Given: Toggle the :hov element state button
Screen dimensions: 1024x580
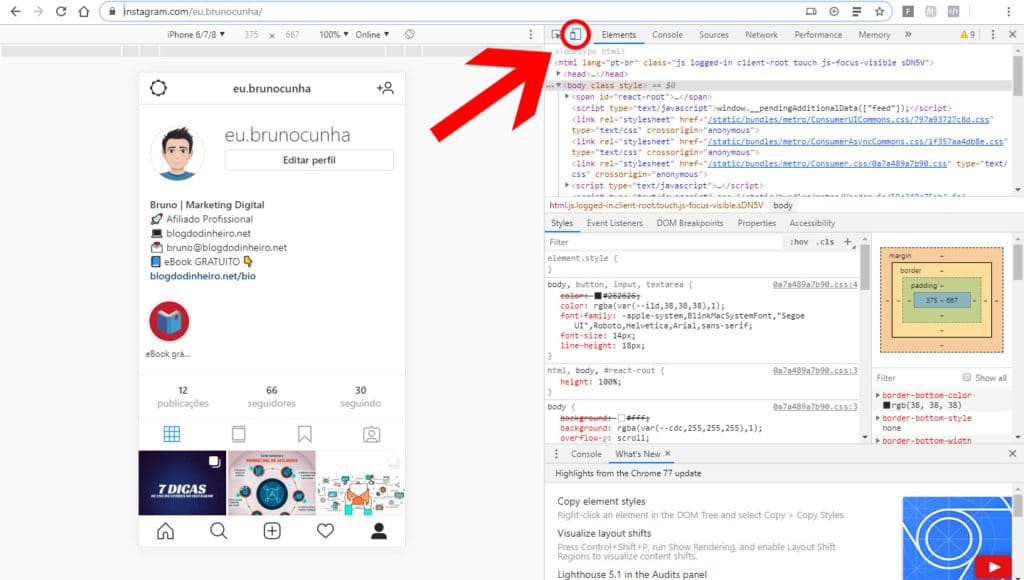Looking at the screenshot, I should (799, 242).
